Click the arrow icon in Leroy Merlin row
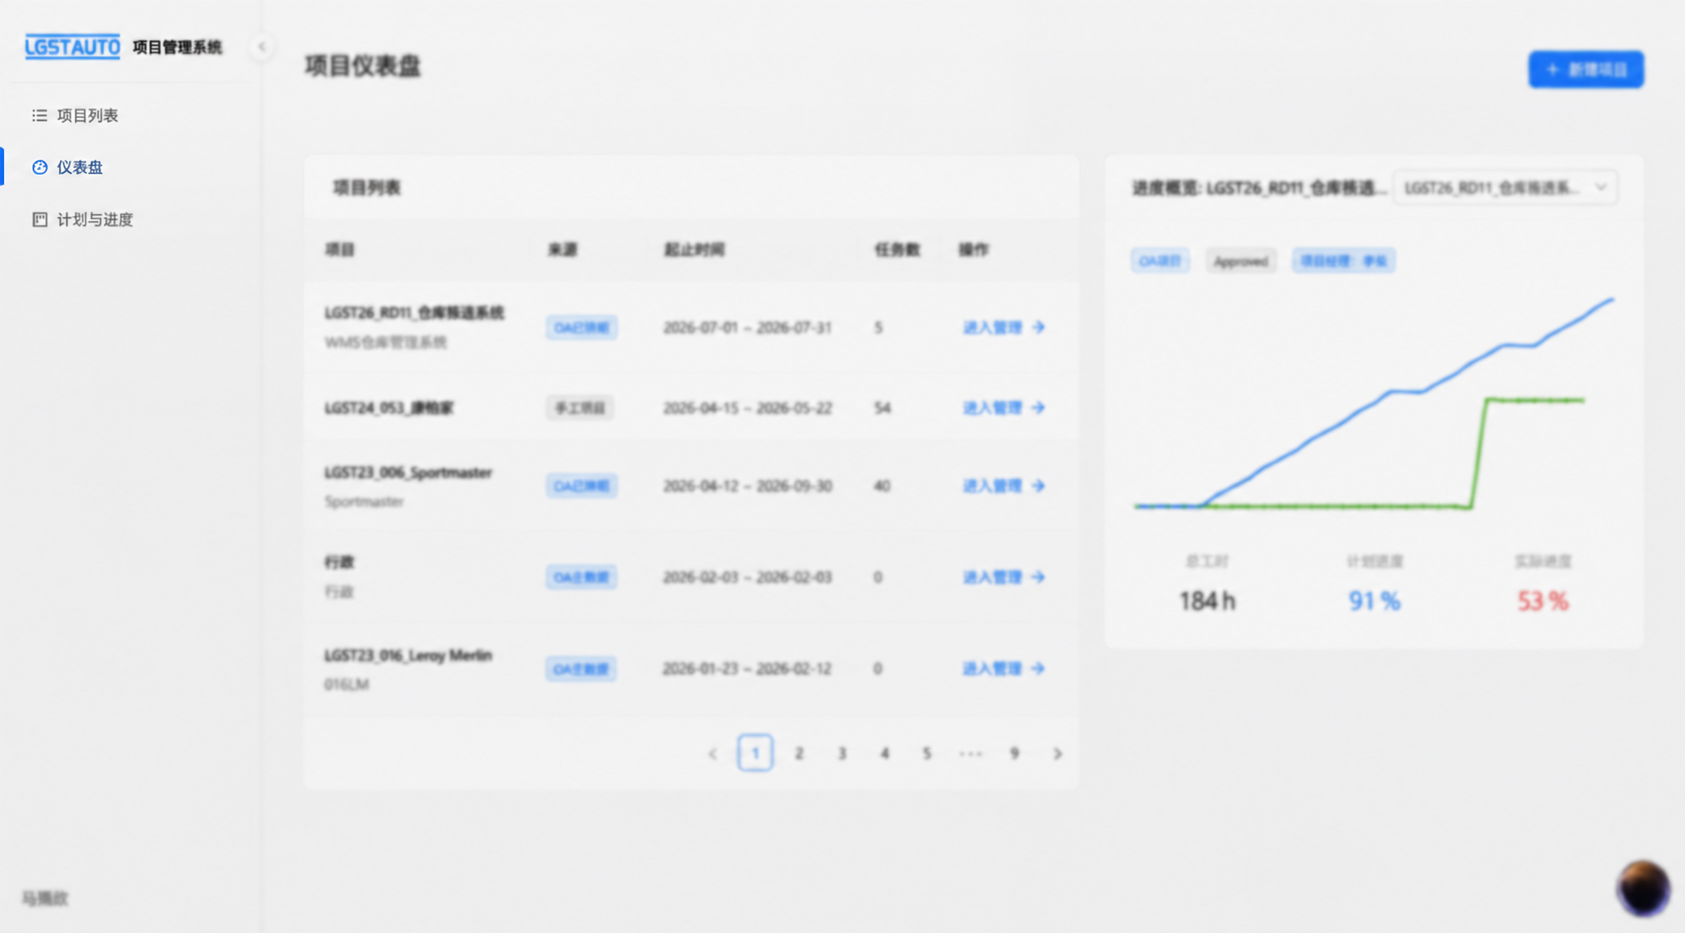Screen dimensions: 1685x933 click(1038, 668)
